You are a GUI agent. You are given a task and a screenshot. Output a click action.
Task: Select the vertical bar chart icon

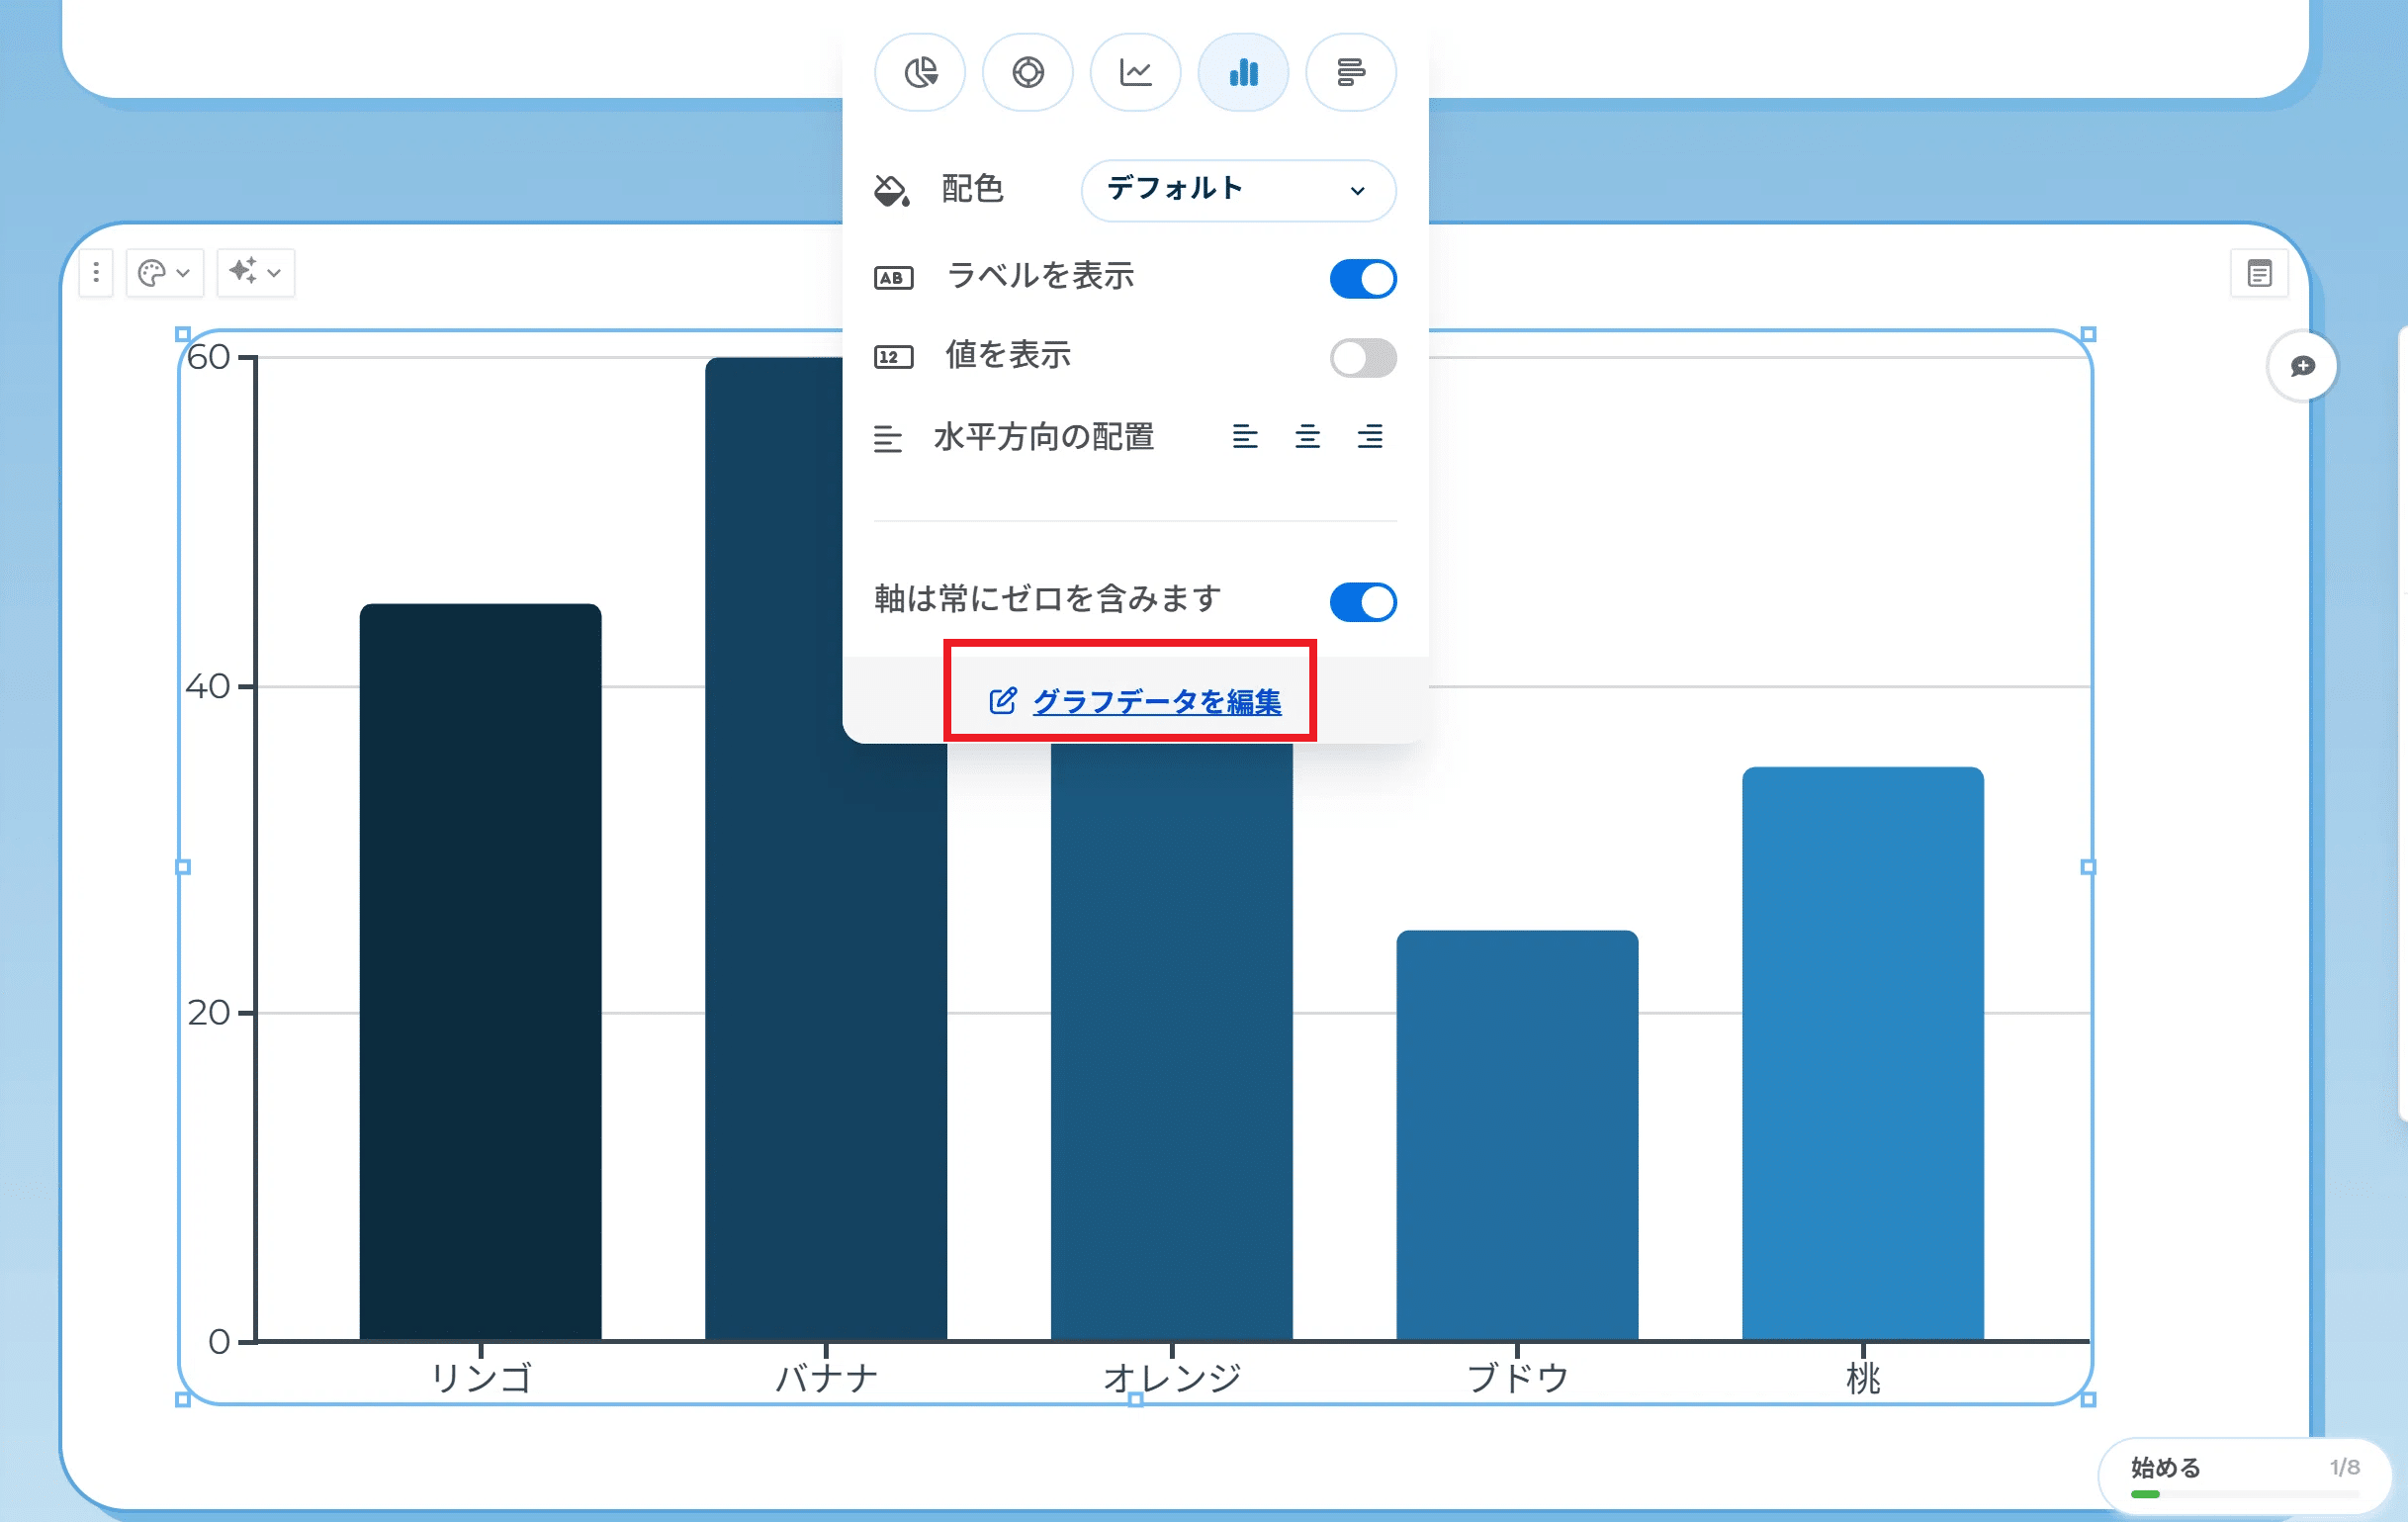[1243, 72]
